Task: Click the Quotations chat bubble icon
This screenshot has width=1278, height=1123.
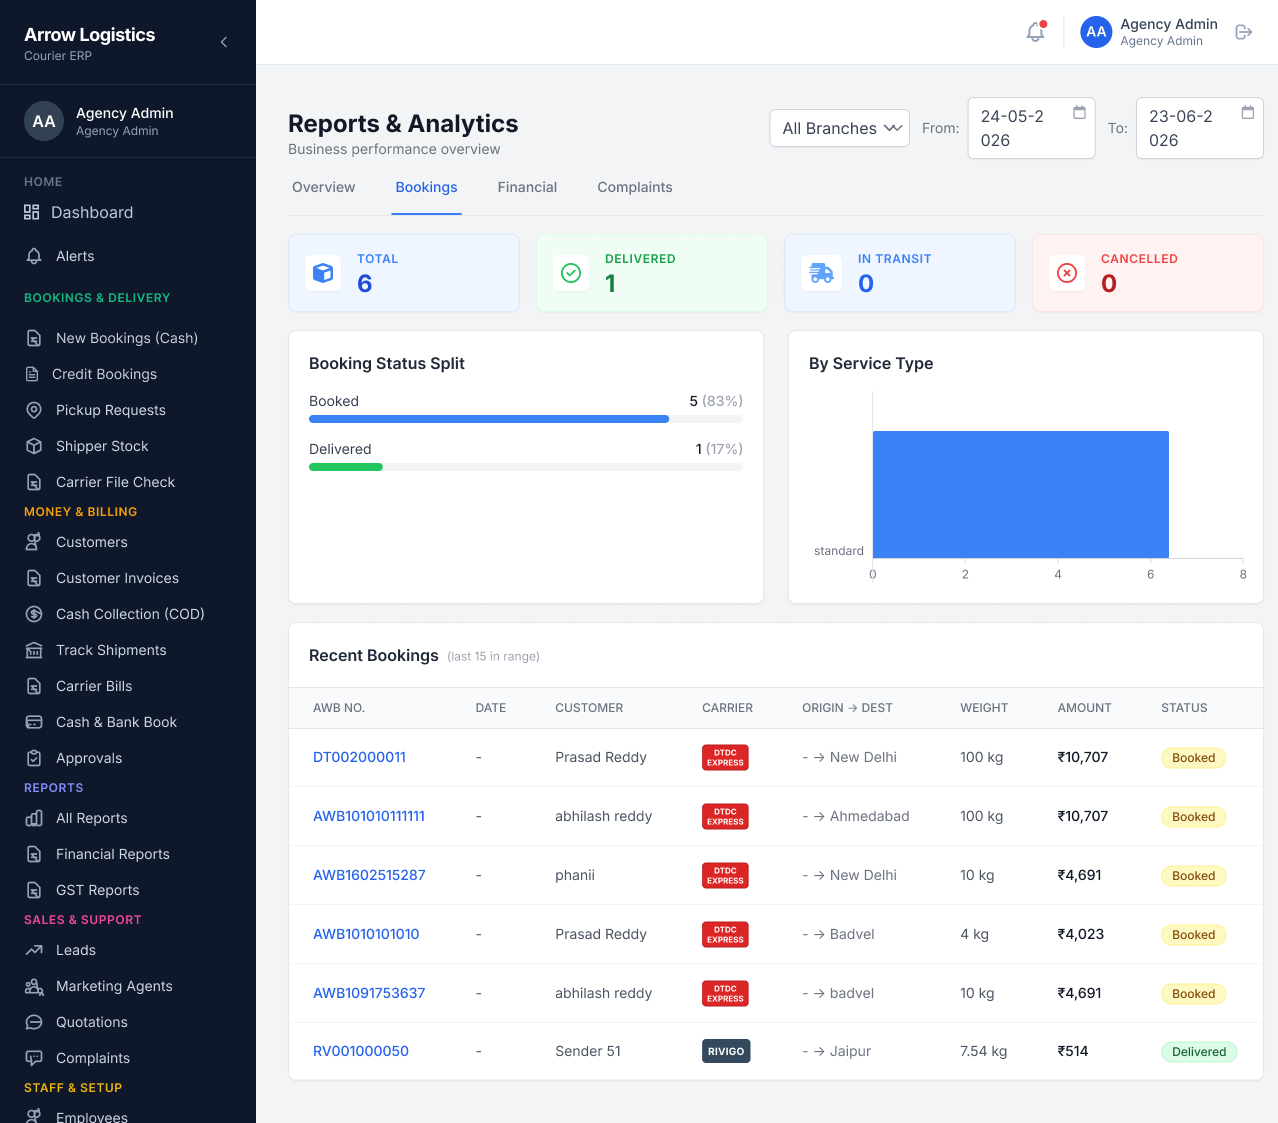Action: 34,1022
